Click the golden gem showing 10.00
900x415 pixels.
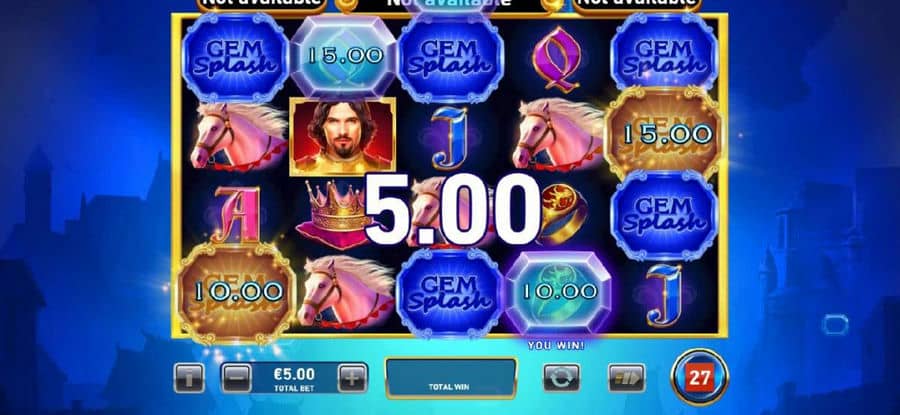[x=237, y=292]
